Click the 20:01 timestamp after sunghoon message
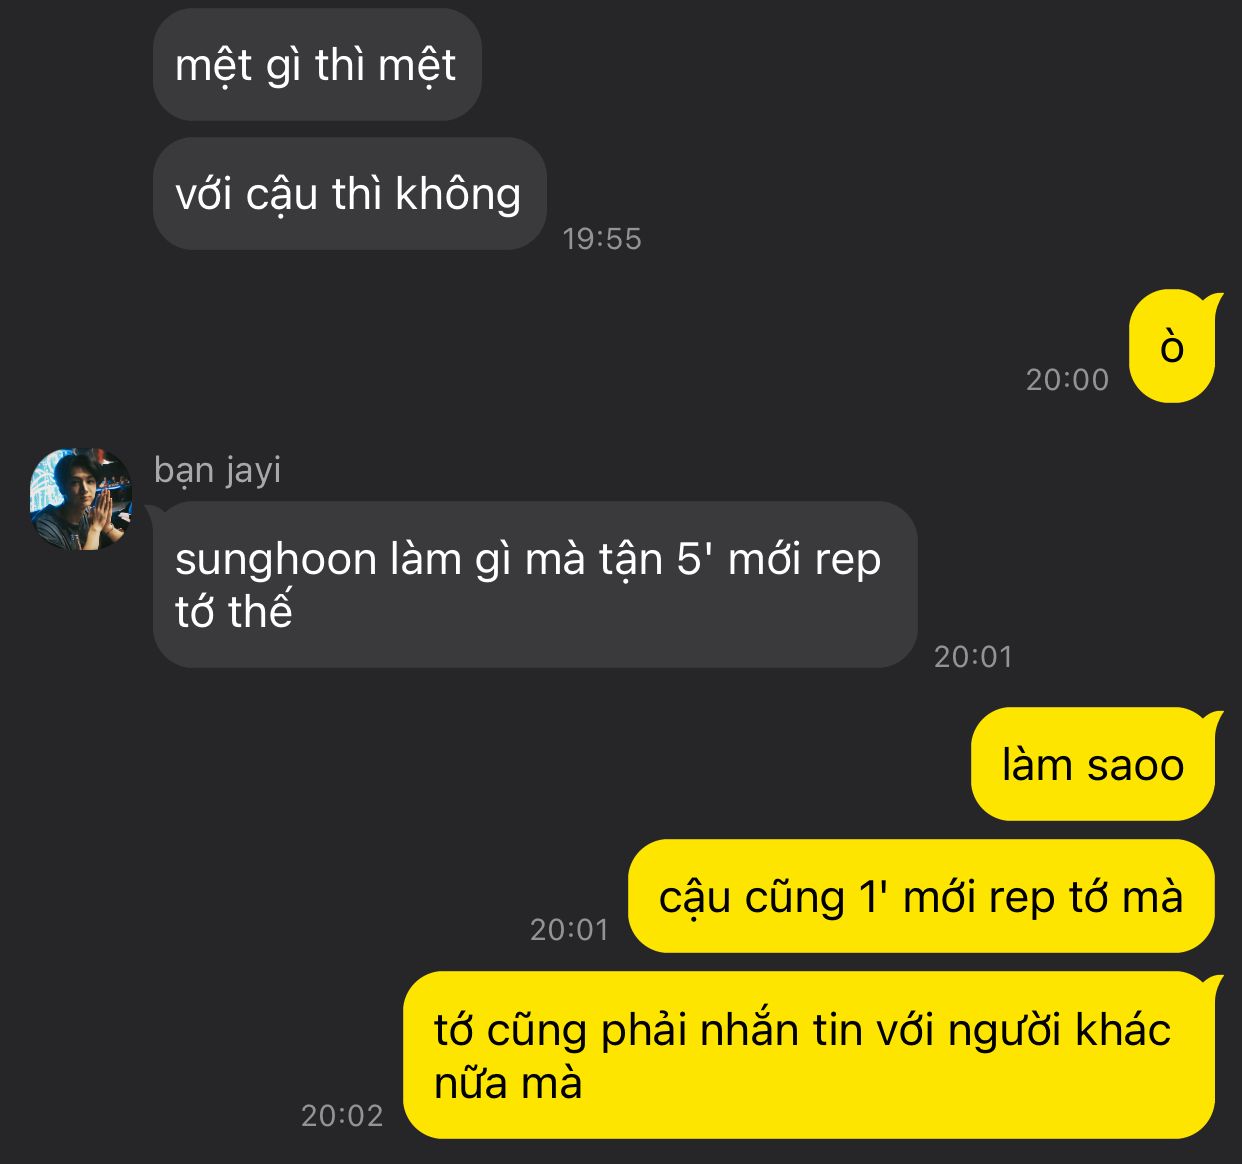Image resolution: width=1242 pixels, height=1164 pixels. (974, 656)
